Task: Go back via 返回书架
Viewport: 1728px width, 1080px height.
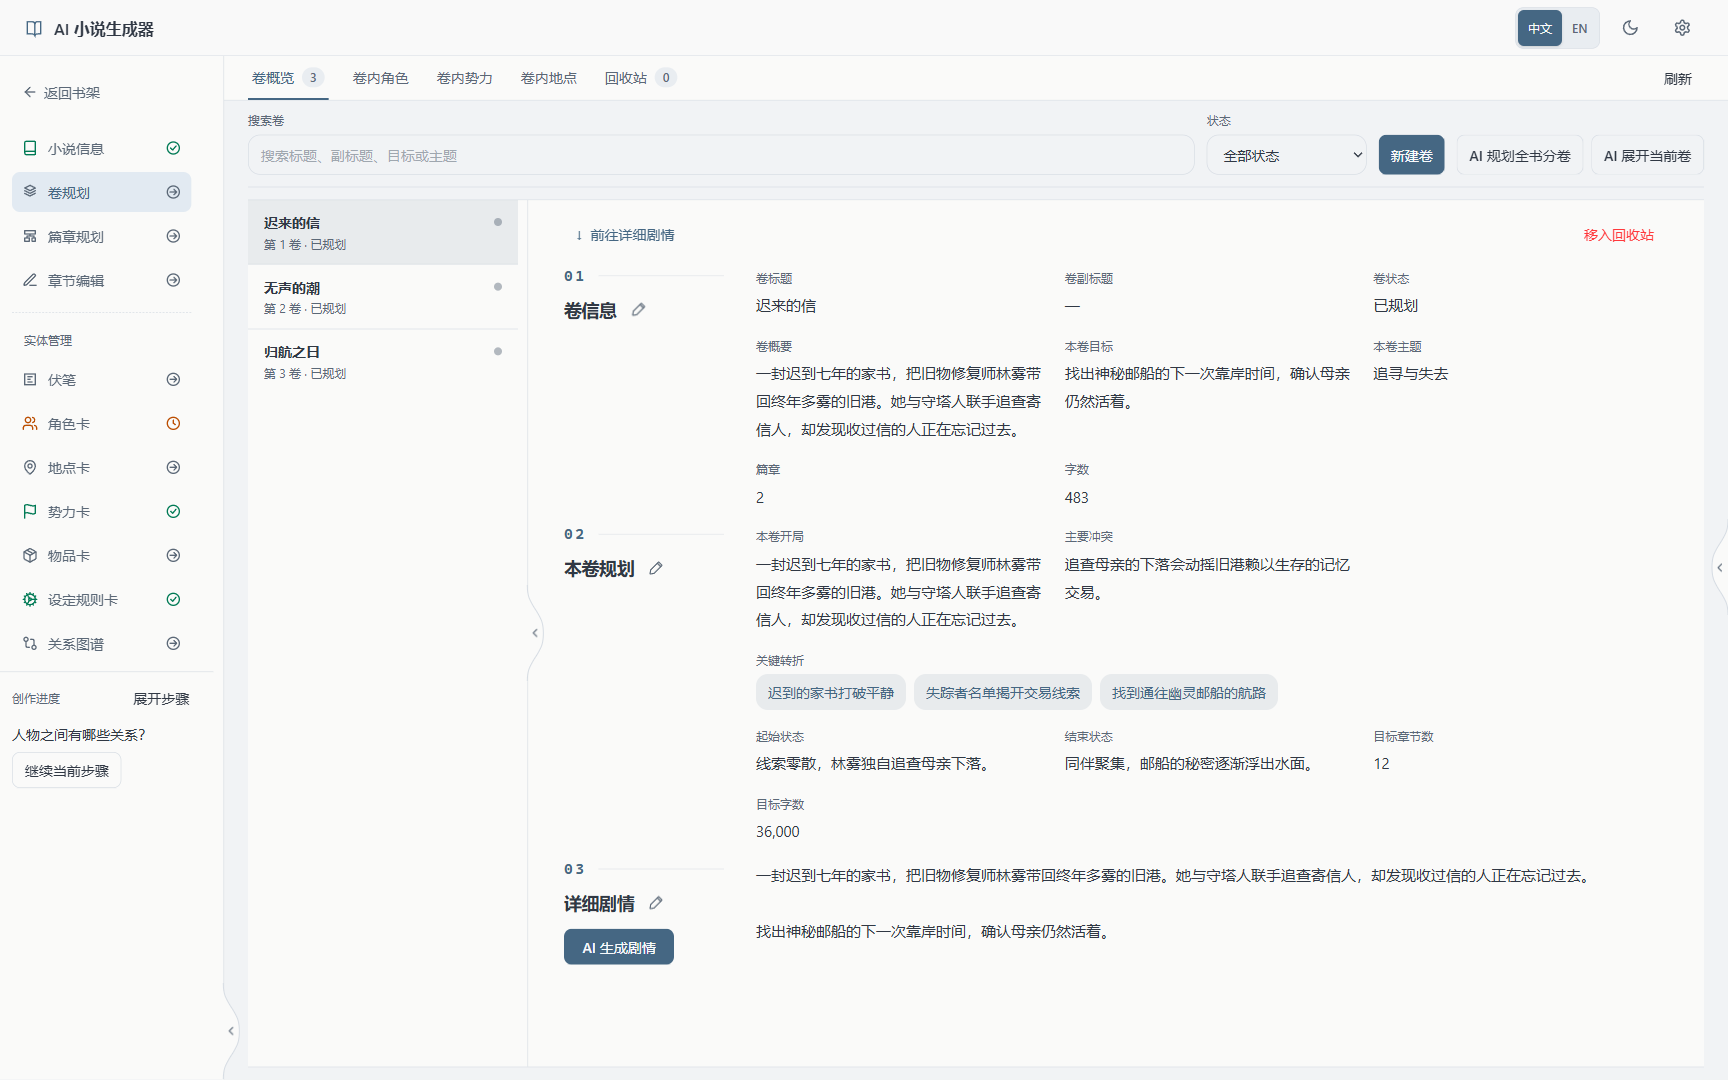Action: pos(62,93)
